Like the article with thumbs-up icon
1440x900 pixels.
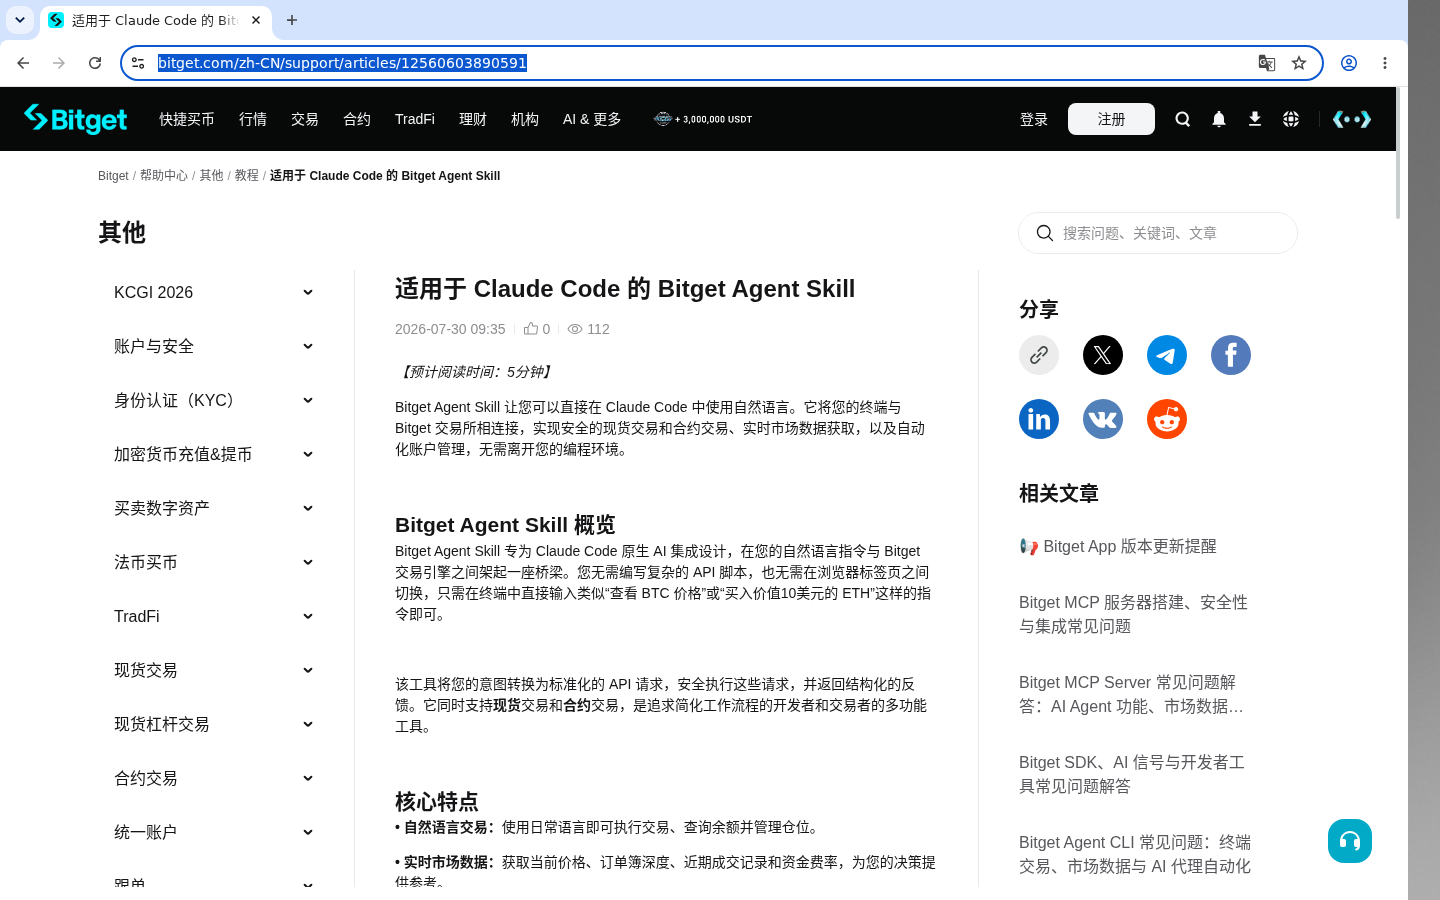click(531, 328)
